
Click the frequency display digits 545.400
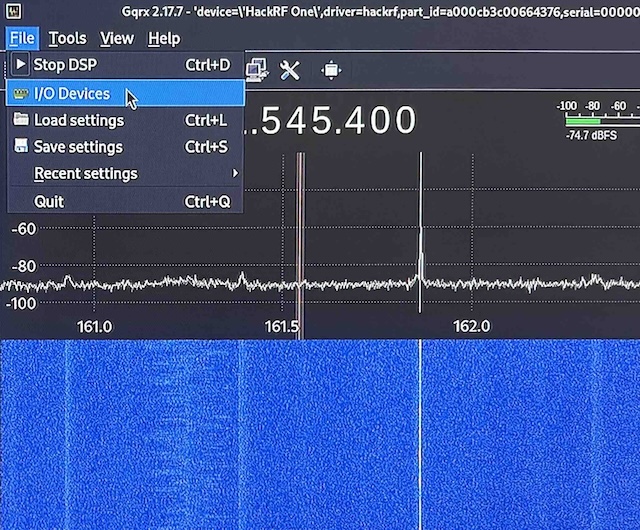coord(338,120)
